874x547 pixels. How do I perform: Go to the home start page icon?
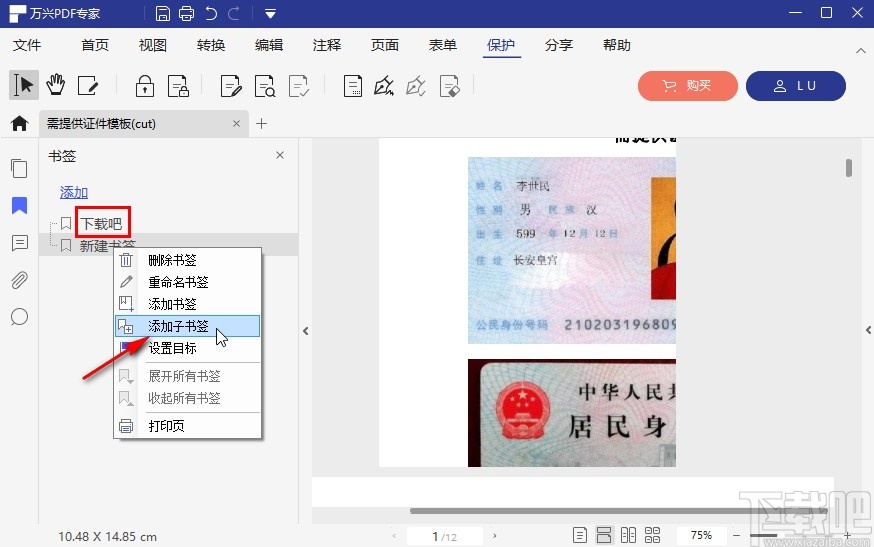point(20,123)
